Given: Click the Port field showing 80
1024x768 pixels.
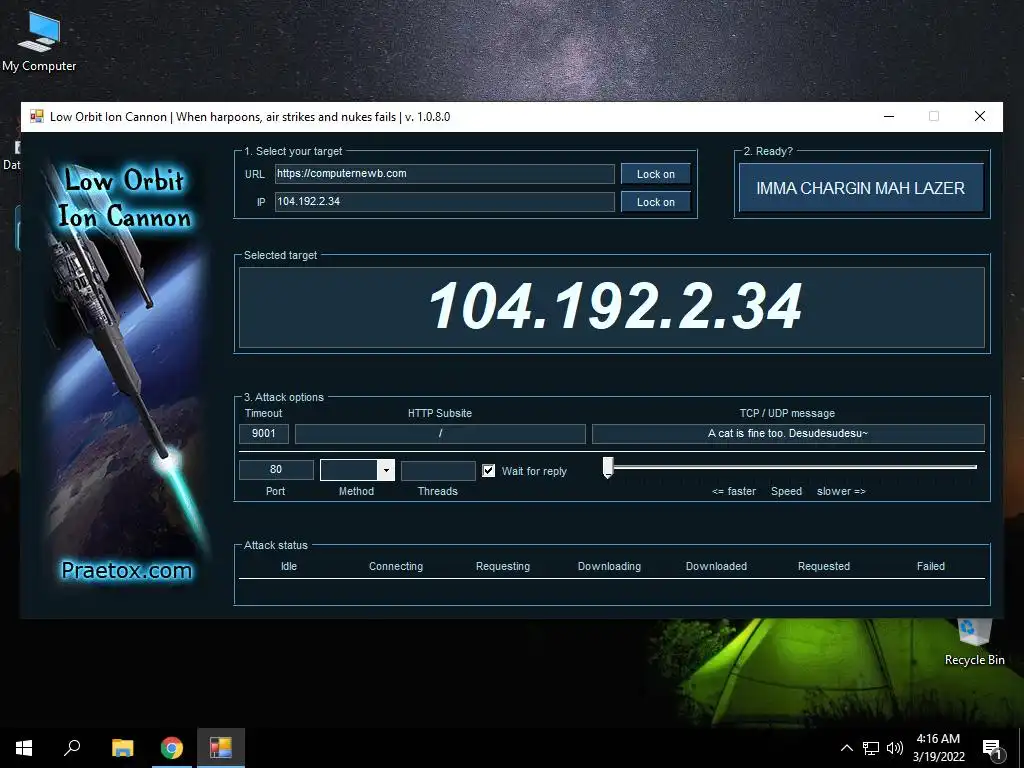Looking at the screenshot, I should pos(276,470).
